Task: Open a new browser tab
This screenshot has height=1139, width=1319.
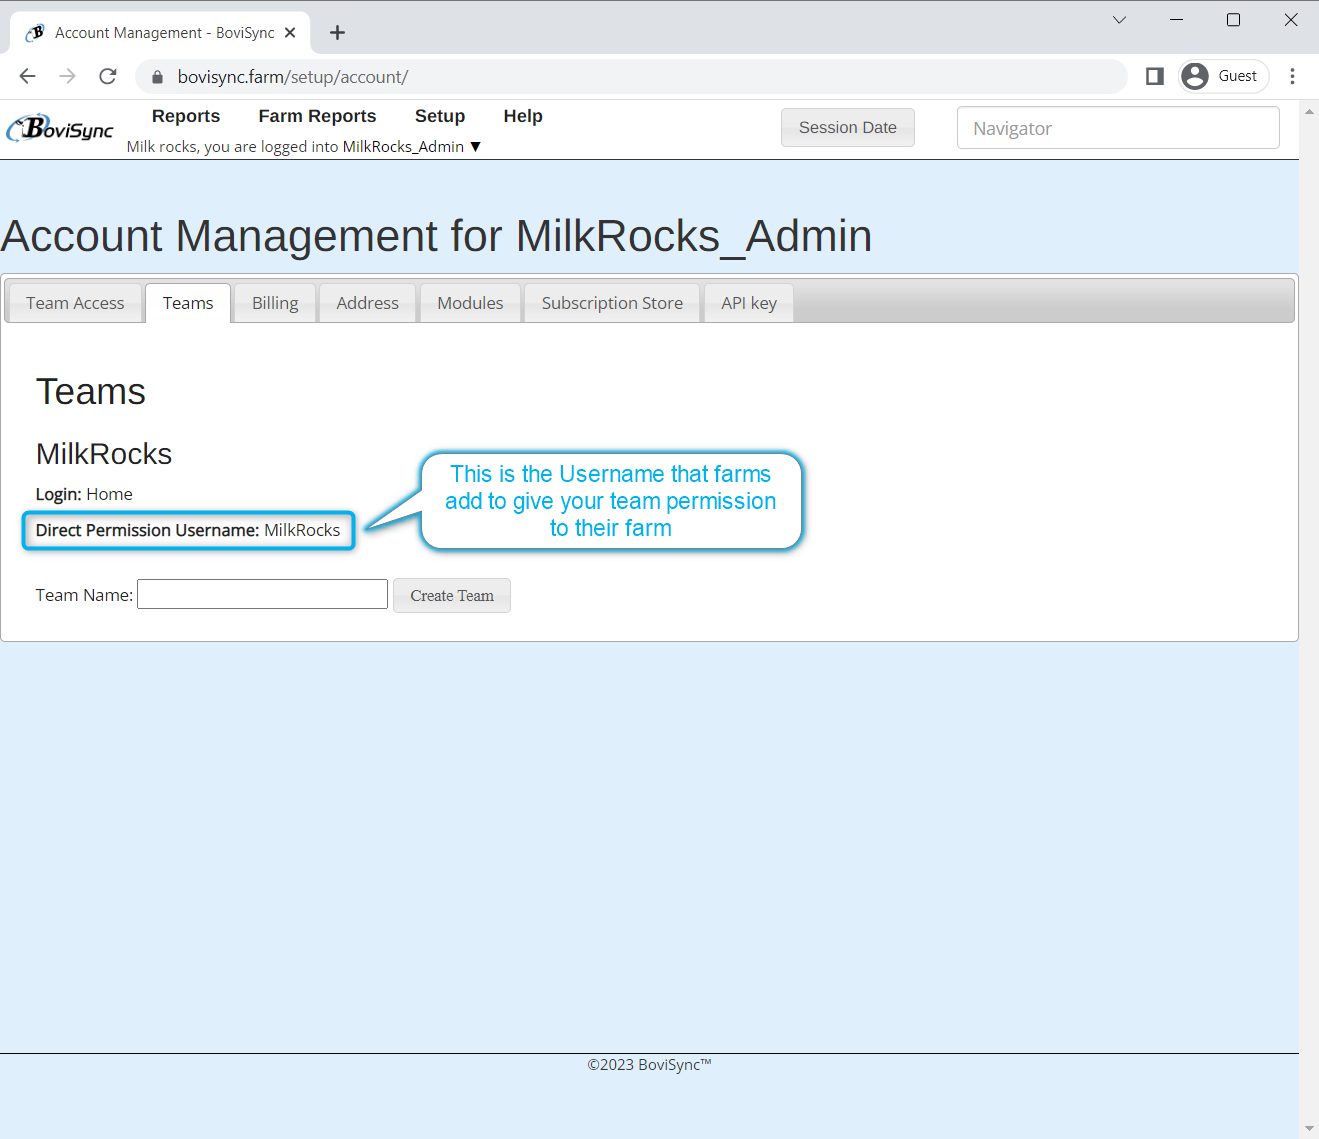Action: point(338,33)
